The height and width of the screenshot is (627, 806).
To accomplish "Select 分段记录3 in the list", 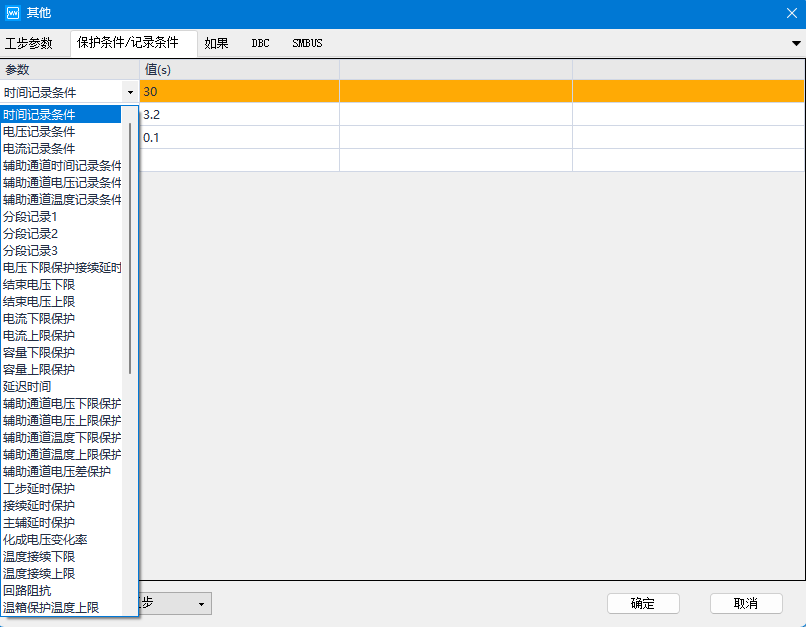I will tap(61, 250).
